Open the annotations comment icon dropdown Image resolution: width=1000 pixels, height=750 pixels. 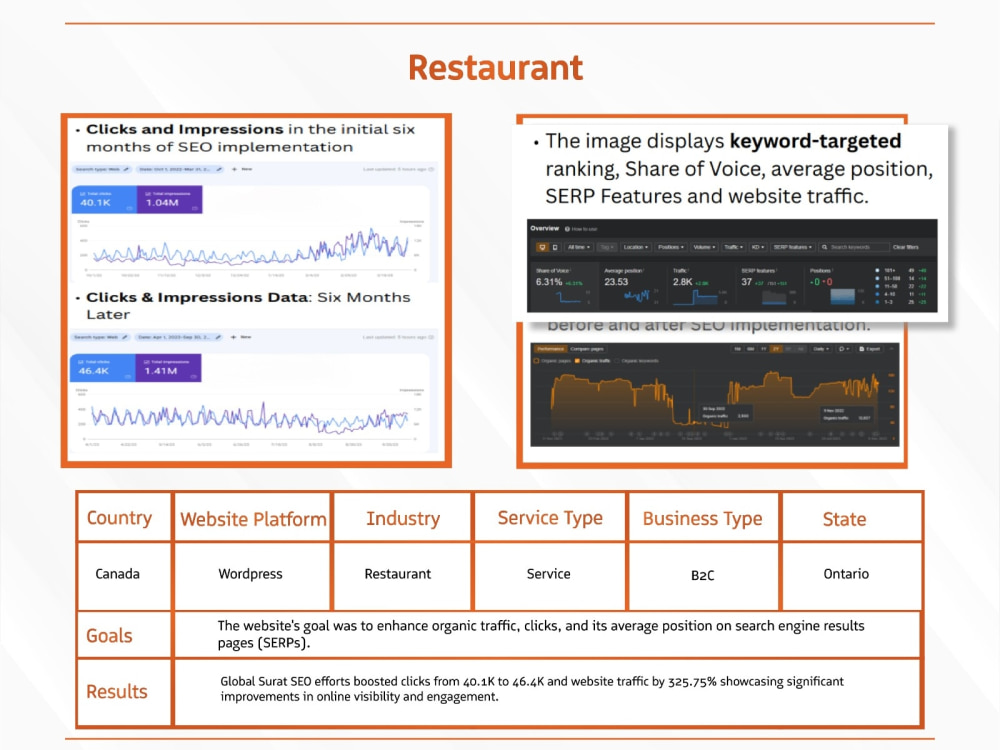coord(844,349)
